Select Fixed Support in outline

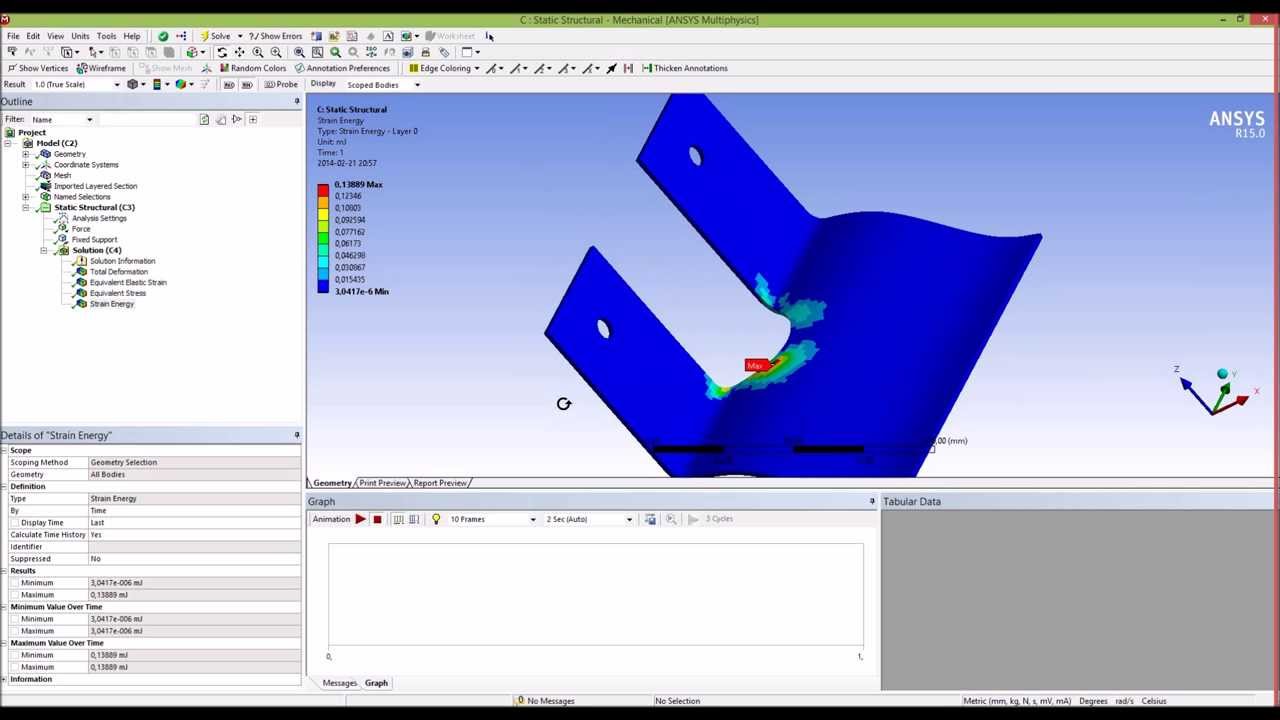[94, 240]
